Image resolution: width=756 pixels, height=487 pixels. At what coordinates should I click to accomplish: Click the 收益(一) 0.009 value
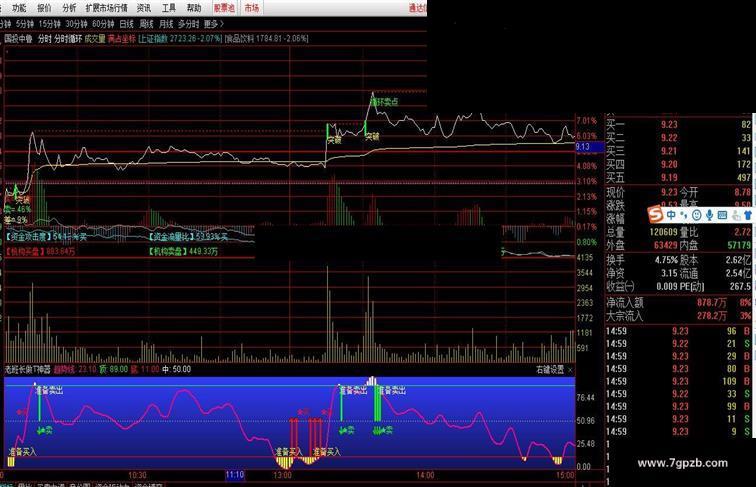(667, 286)
